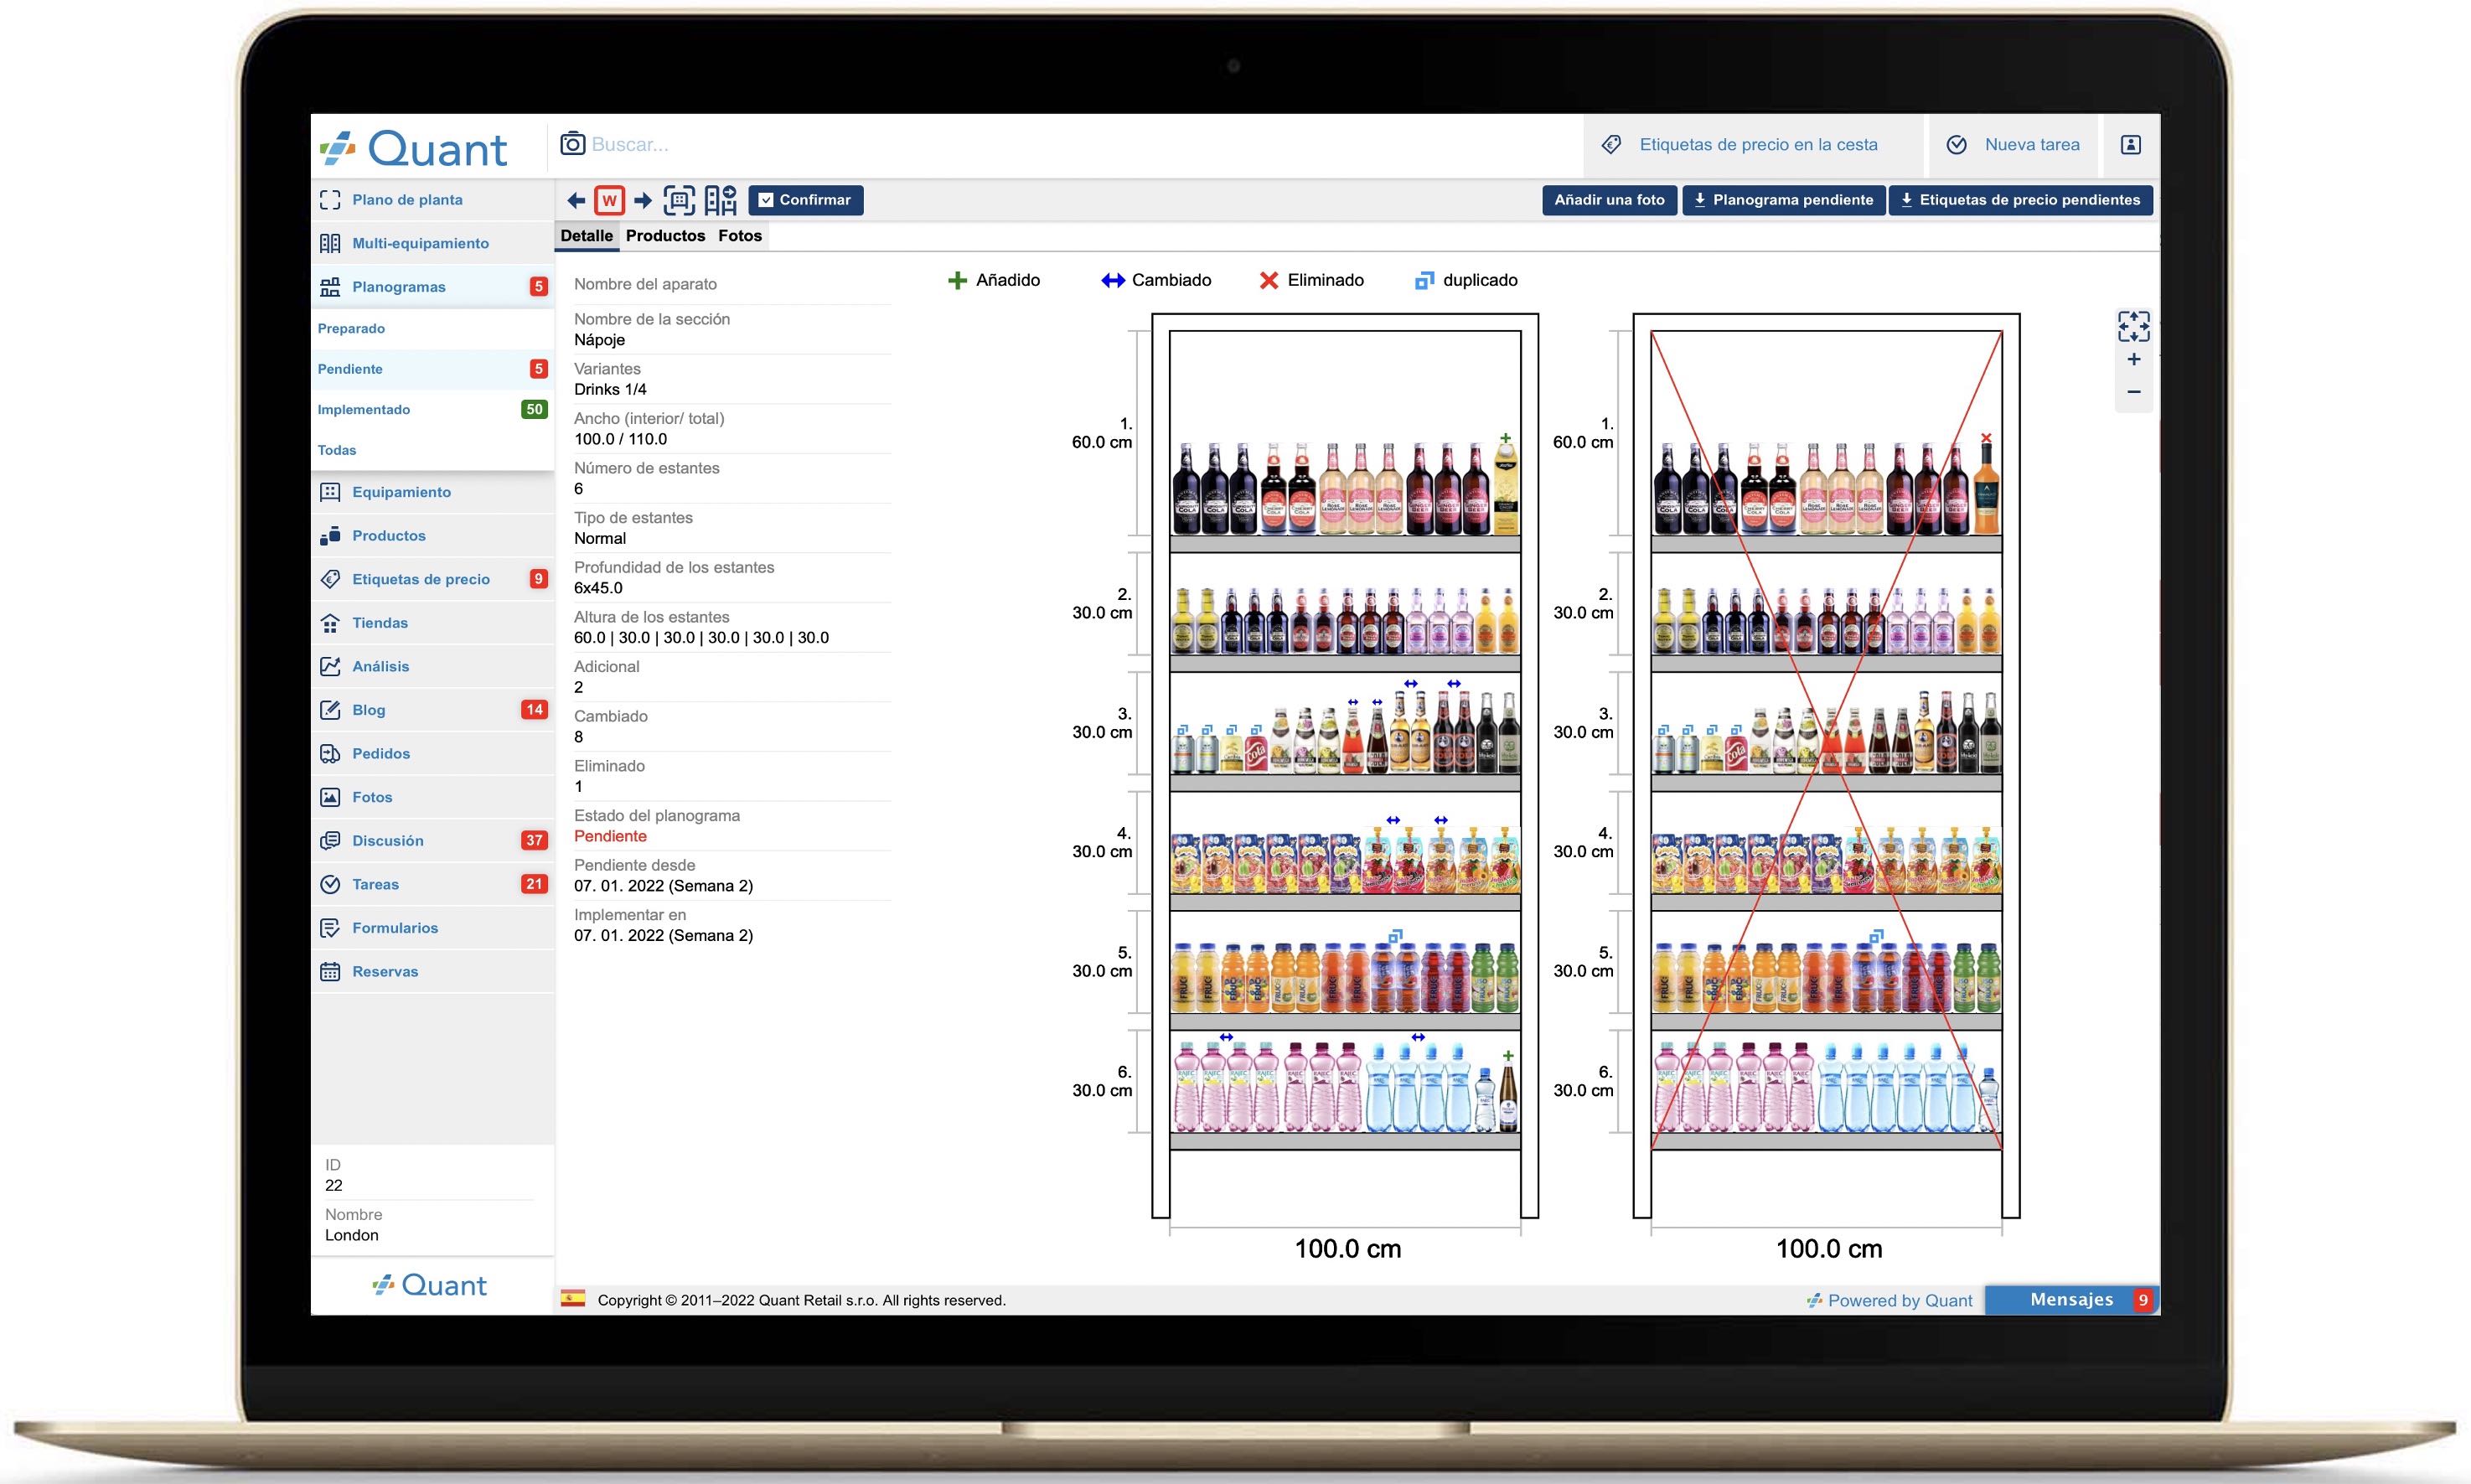Image resolution: width=2471 pixels, height=1484 pixels.
Task: Select the equipment scan icon in the toolbar
Action: [680, 200]
